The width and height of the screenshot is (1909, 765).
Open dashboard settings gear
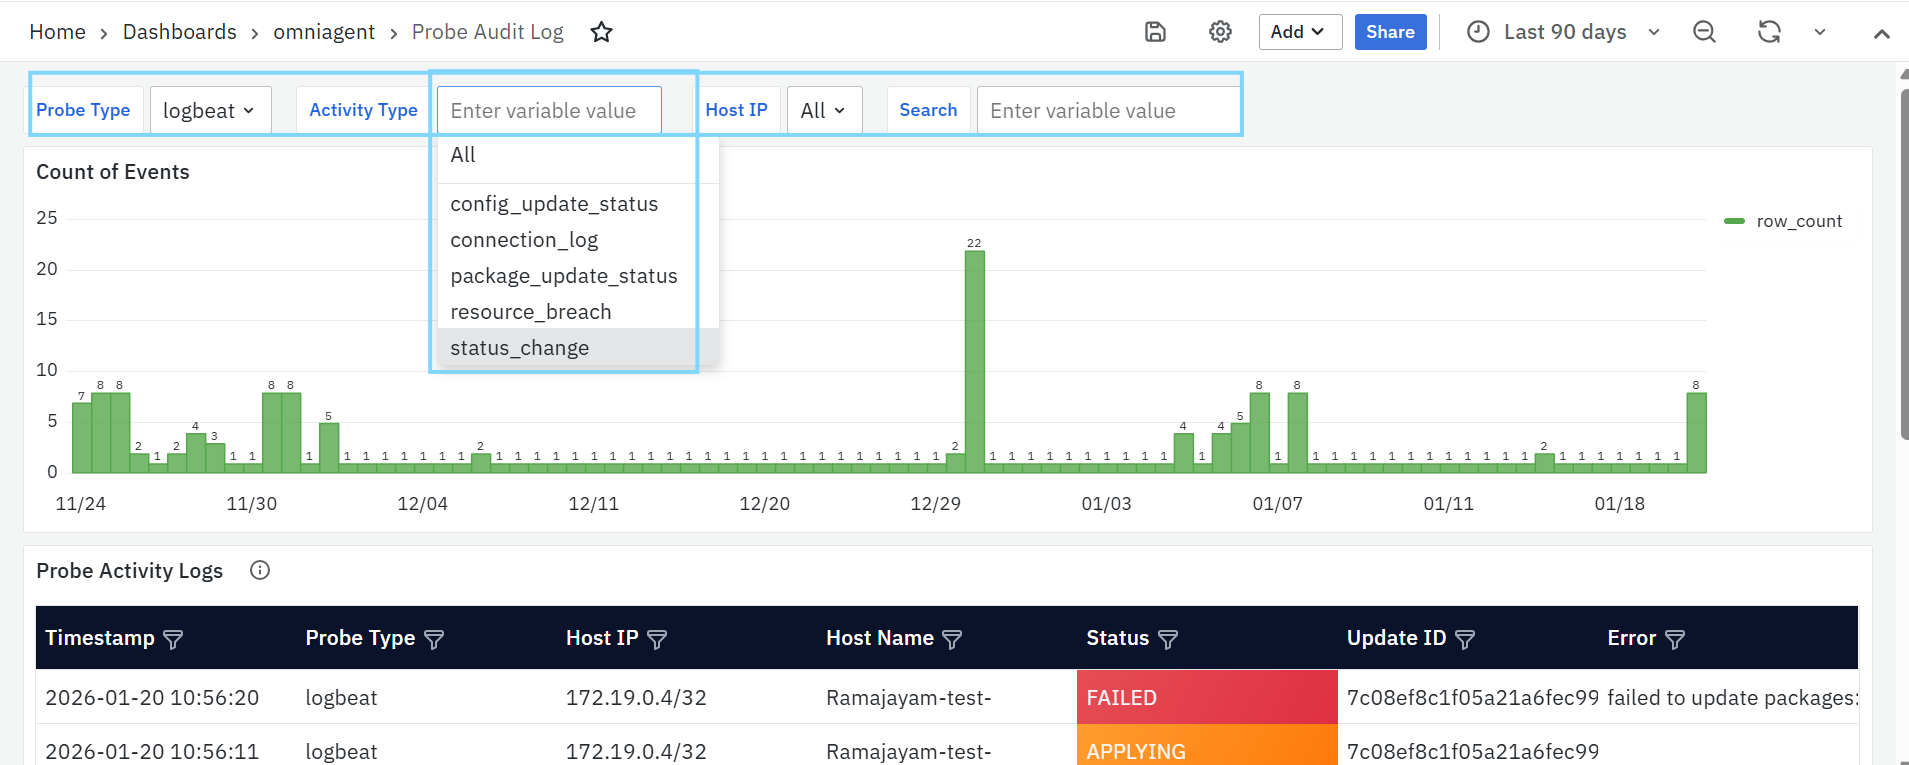tap(1220, 32)
